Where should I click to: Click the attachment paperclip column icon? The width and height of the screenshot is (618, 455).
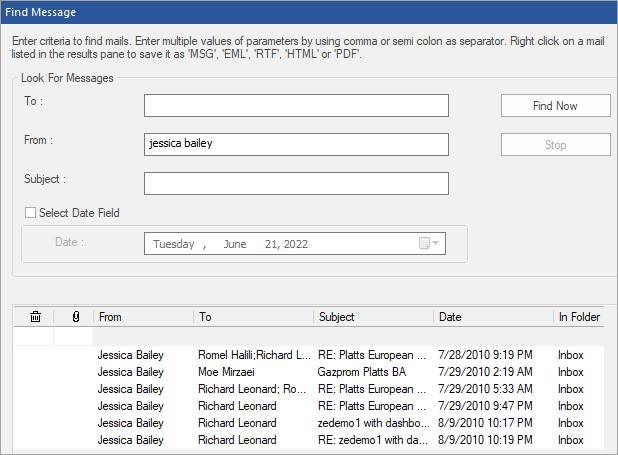[75, 317]
